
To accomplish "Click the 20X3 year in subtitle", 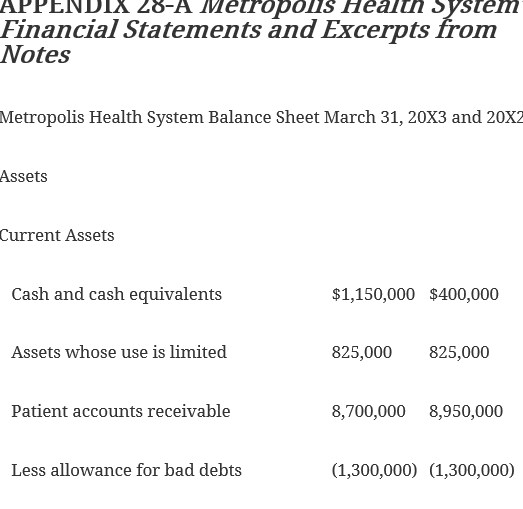I will (427, 117).
